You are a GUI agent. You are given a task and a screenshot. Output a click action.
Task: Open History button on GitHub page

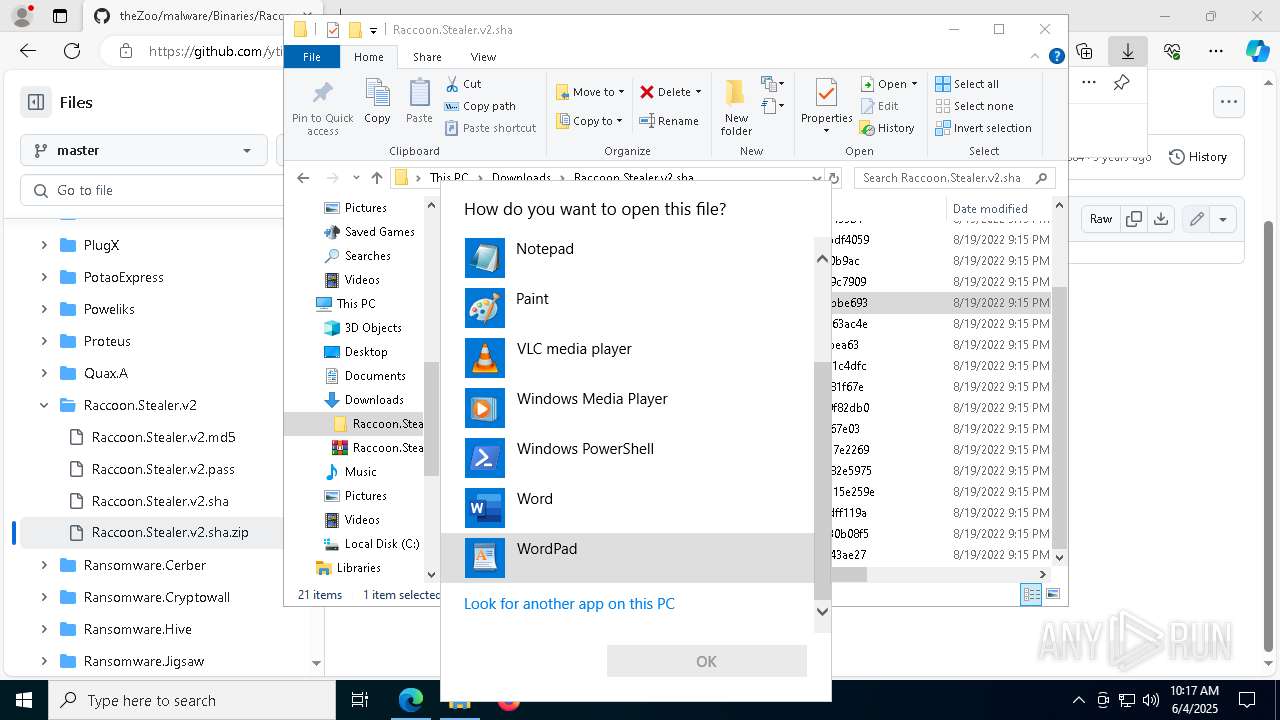1198,157
